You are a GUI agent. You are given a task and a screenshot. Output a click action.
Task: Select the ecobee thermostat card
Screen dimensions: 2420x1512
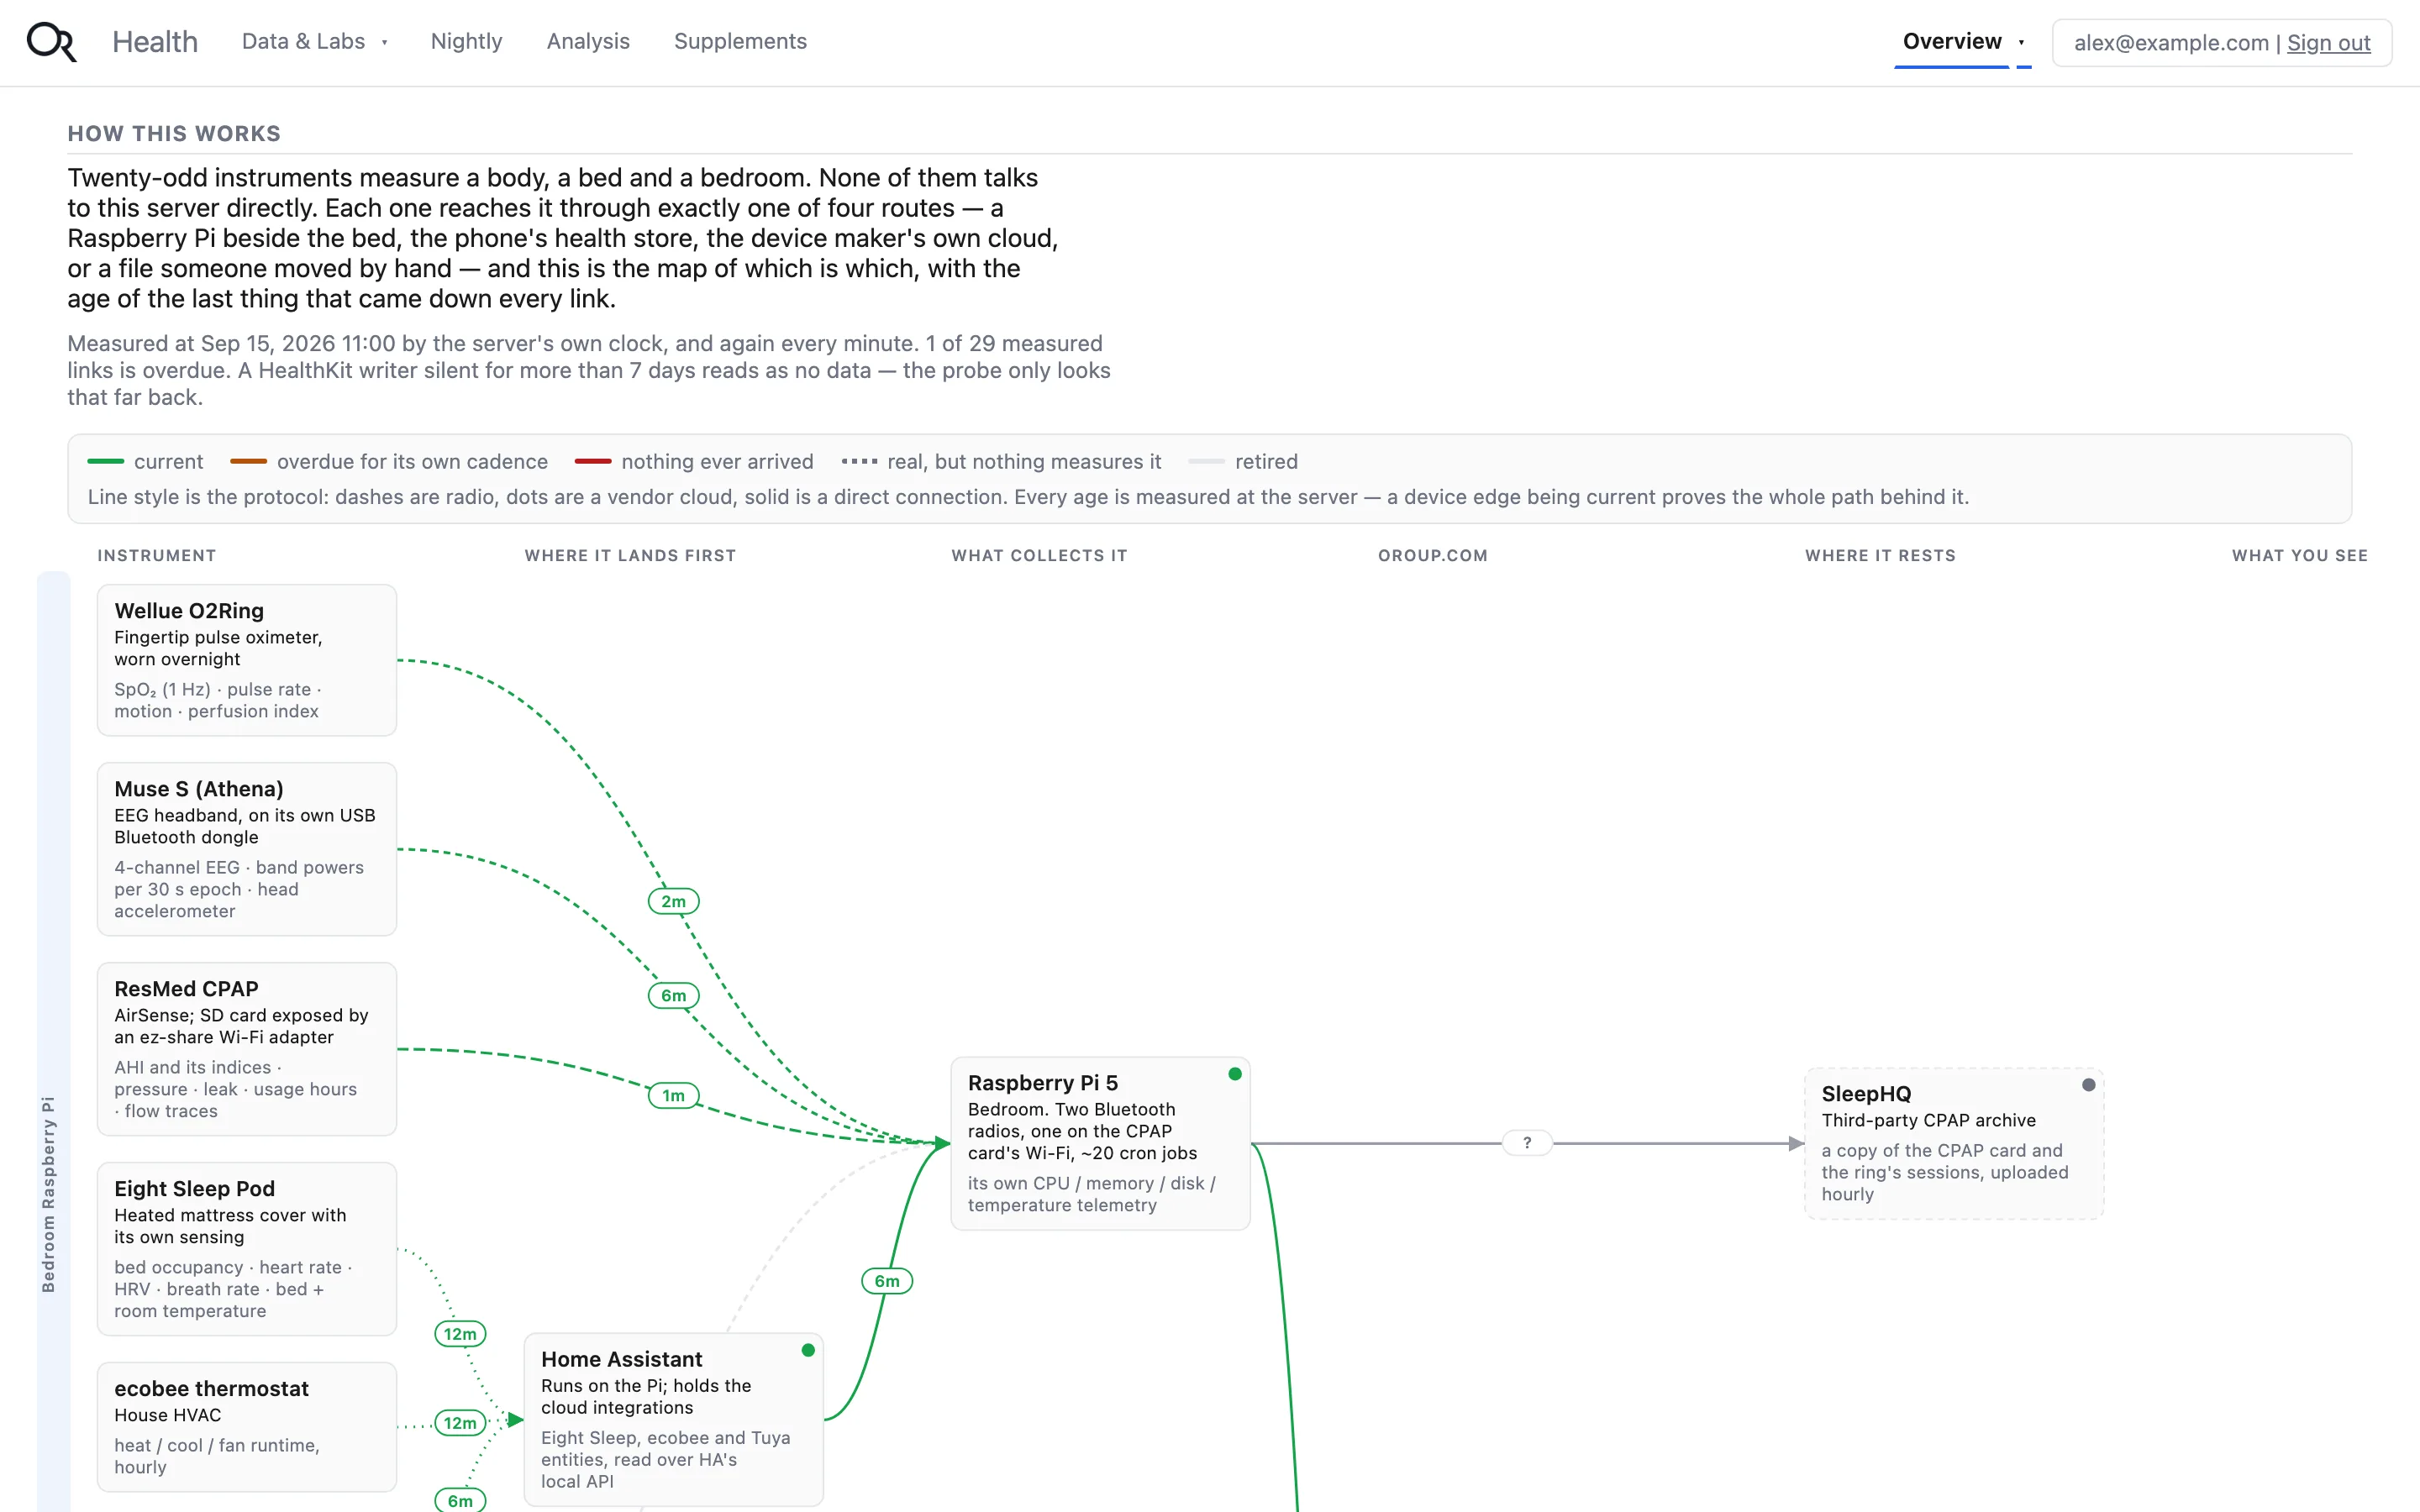click(x=247, y=1427)
